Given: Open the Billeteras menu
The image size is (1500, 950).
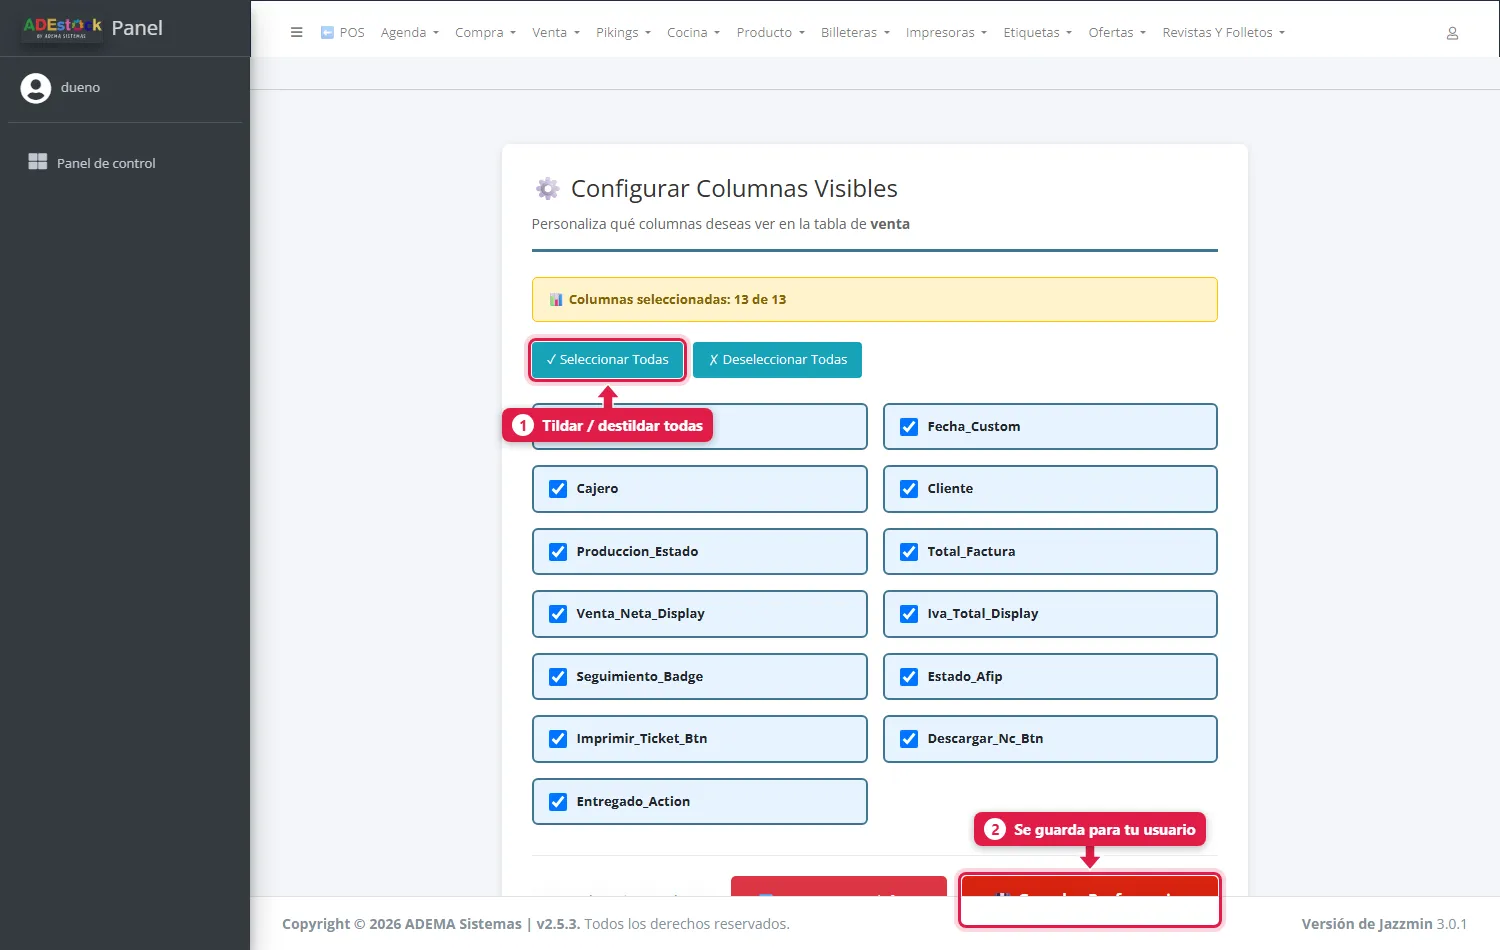Looking at the screenshot, I should (855, 33).
